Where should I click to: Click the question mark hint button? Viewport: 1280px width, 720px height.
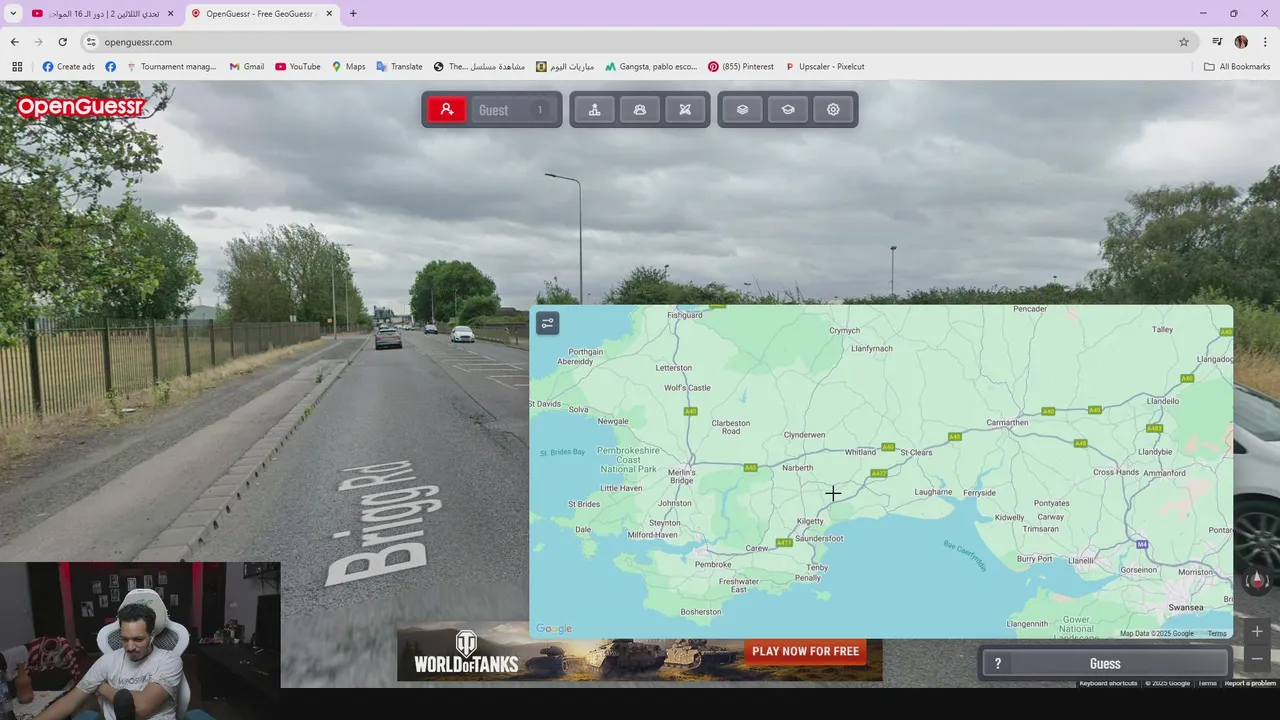[997, 664]
